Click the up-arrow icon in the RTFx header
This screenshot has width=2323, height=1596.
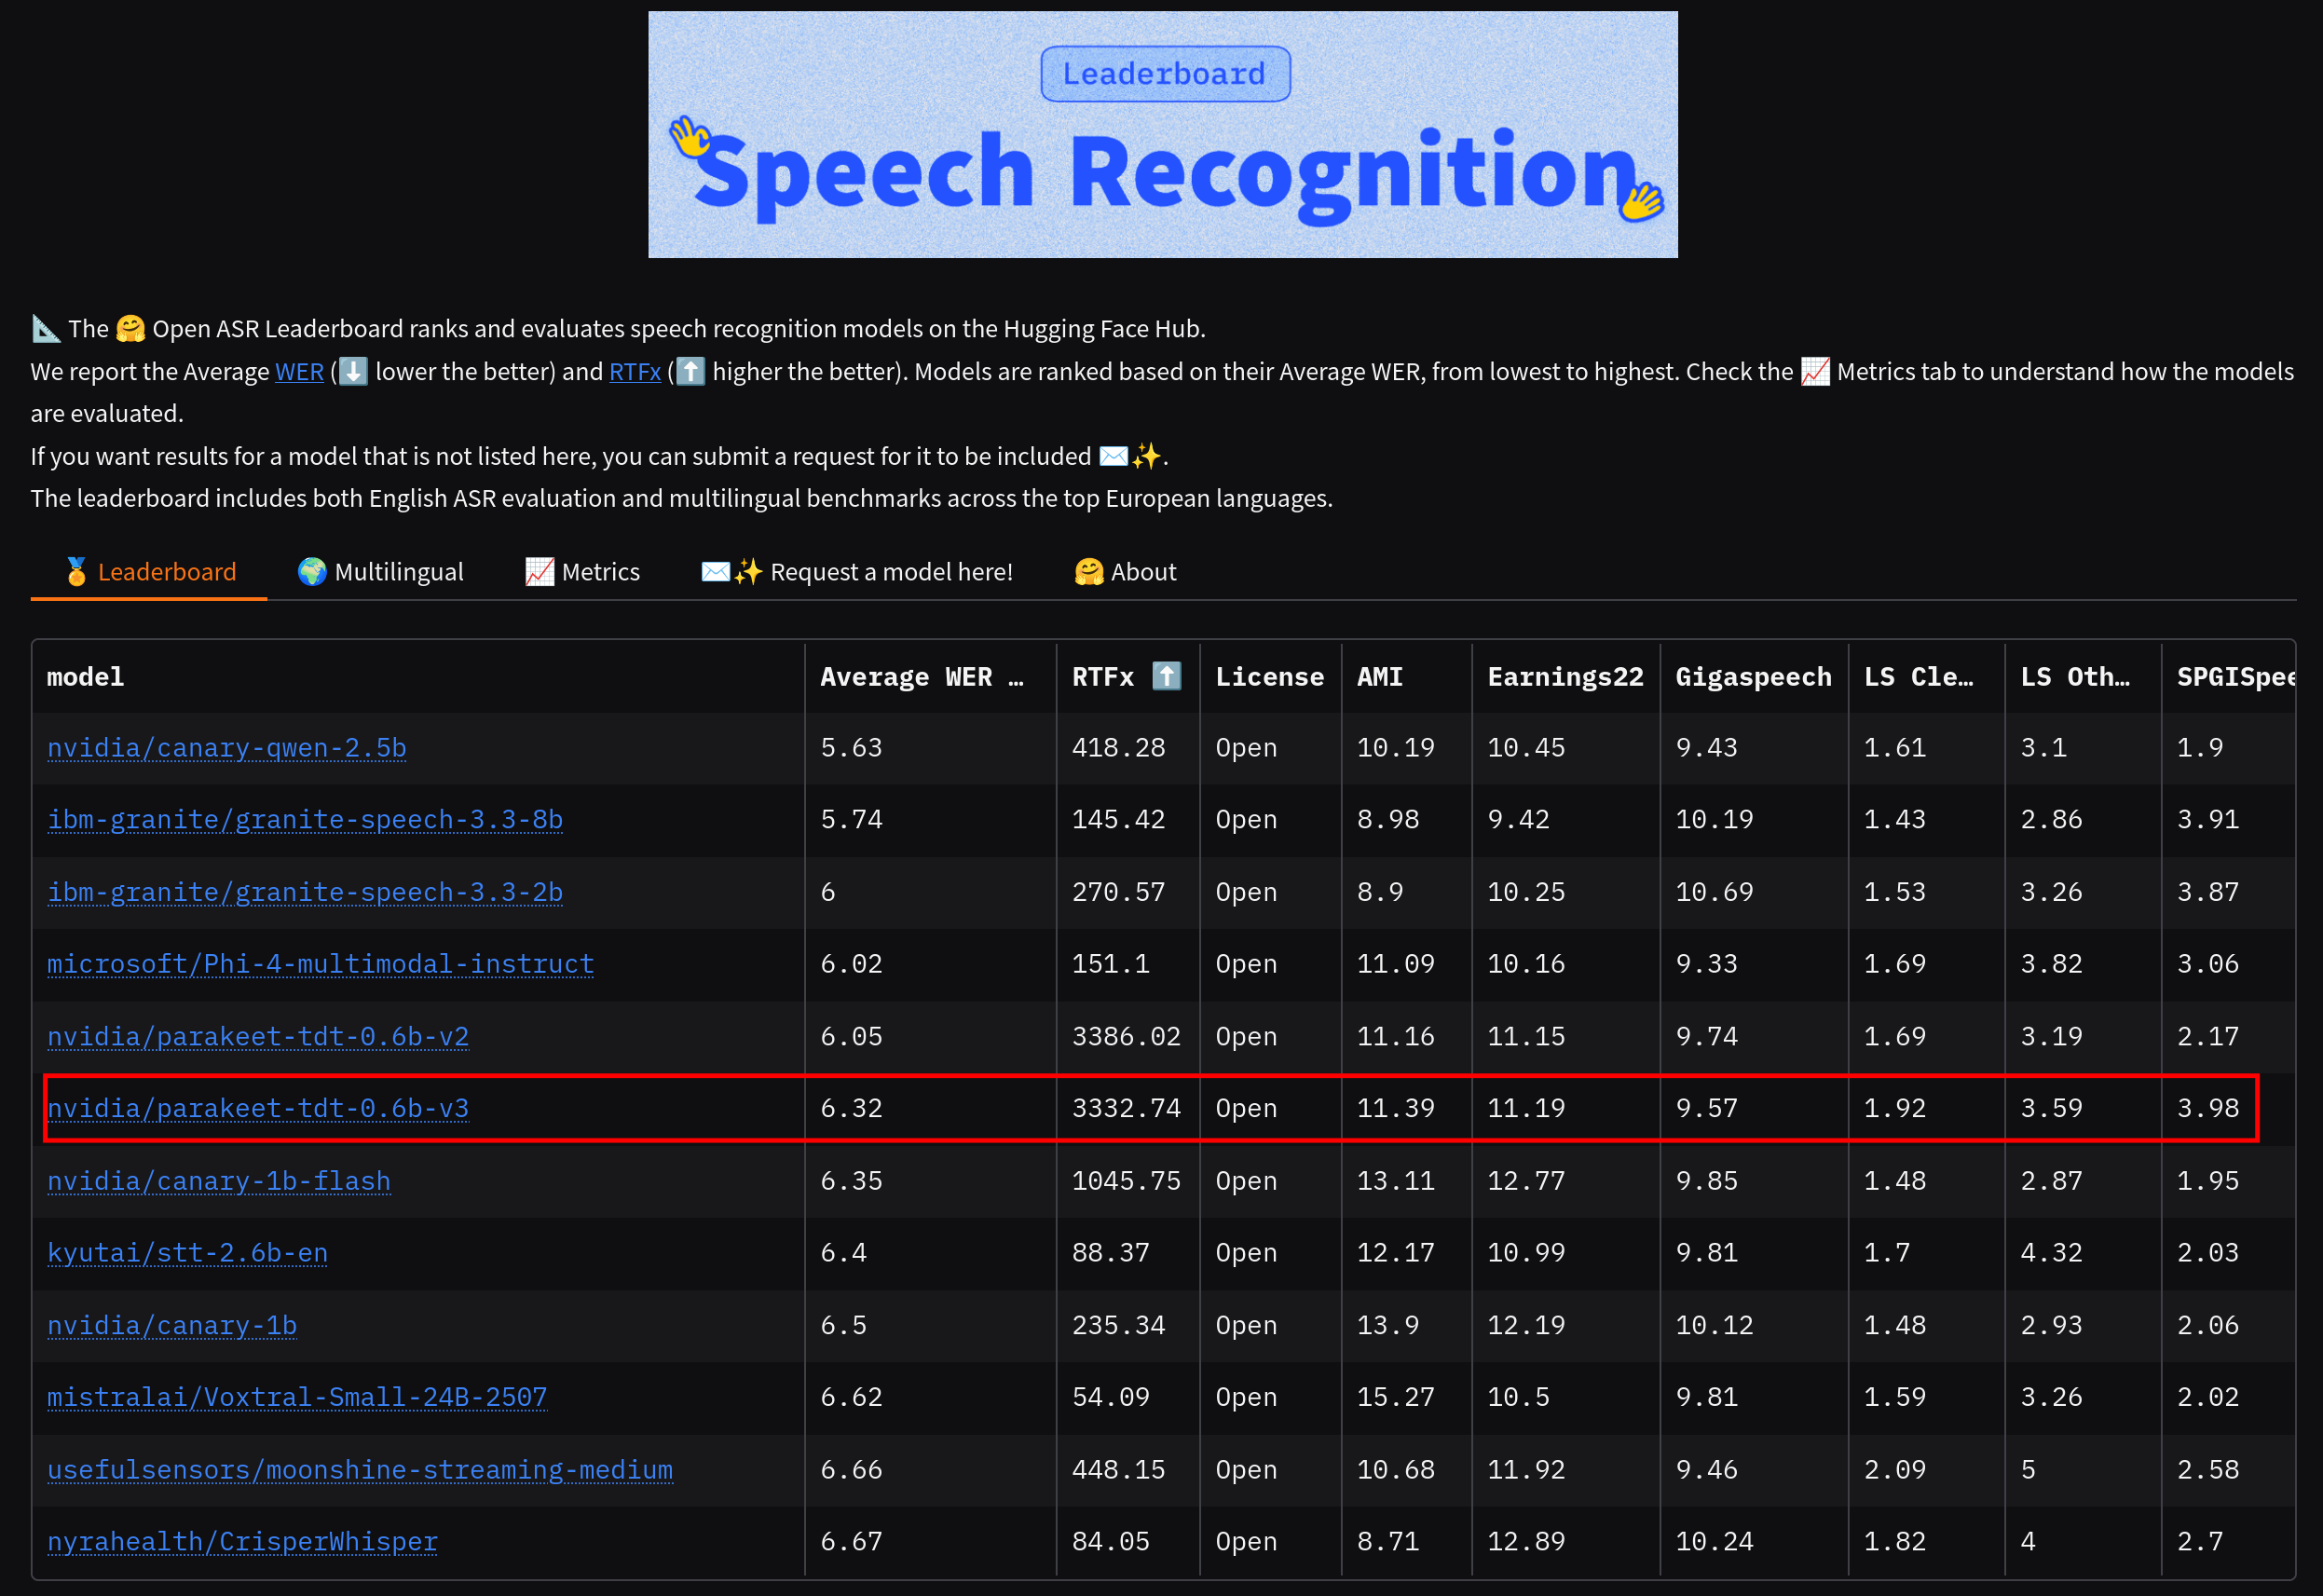1166,676
